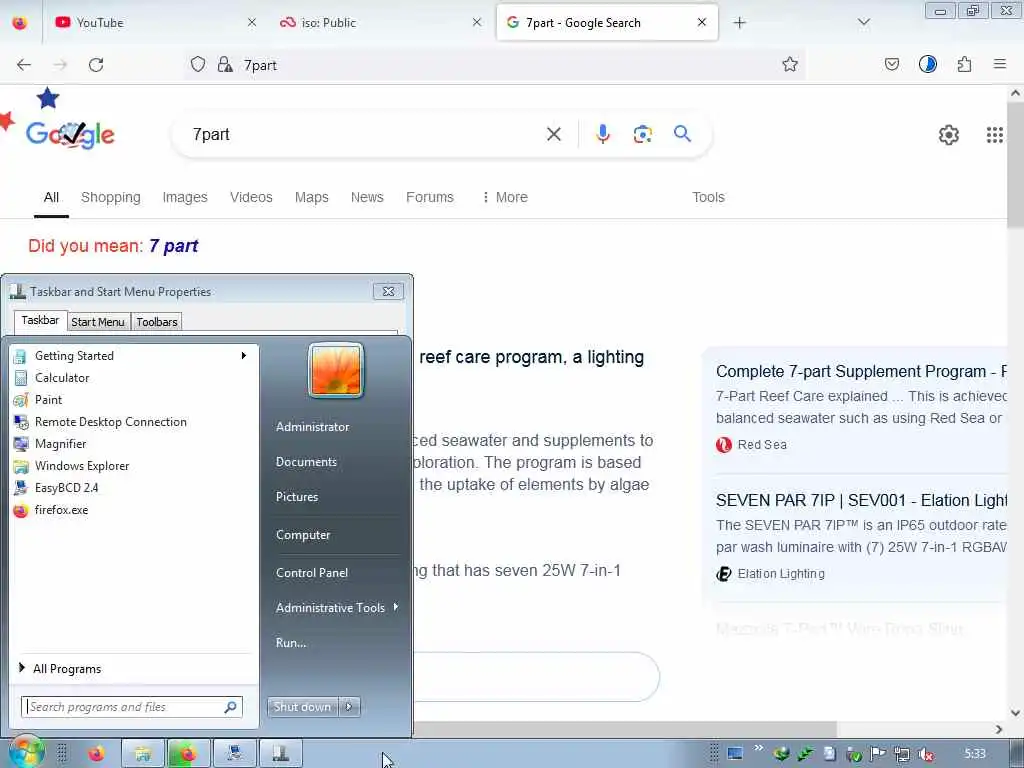
Task: Click the Administrator user picture
Action: [336, 370]
